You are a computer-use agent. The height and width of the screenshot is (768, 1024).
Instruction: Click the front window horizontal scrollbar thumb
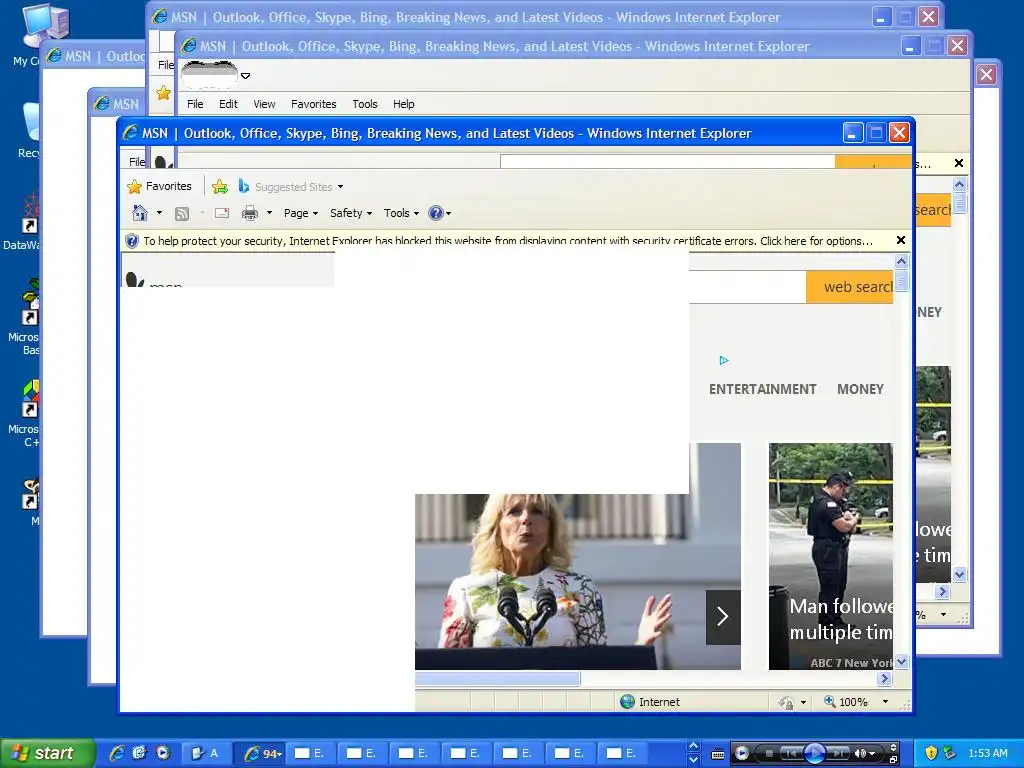[498, 679]
